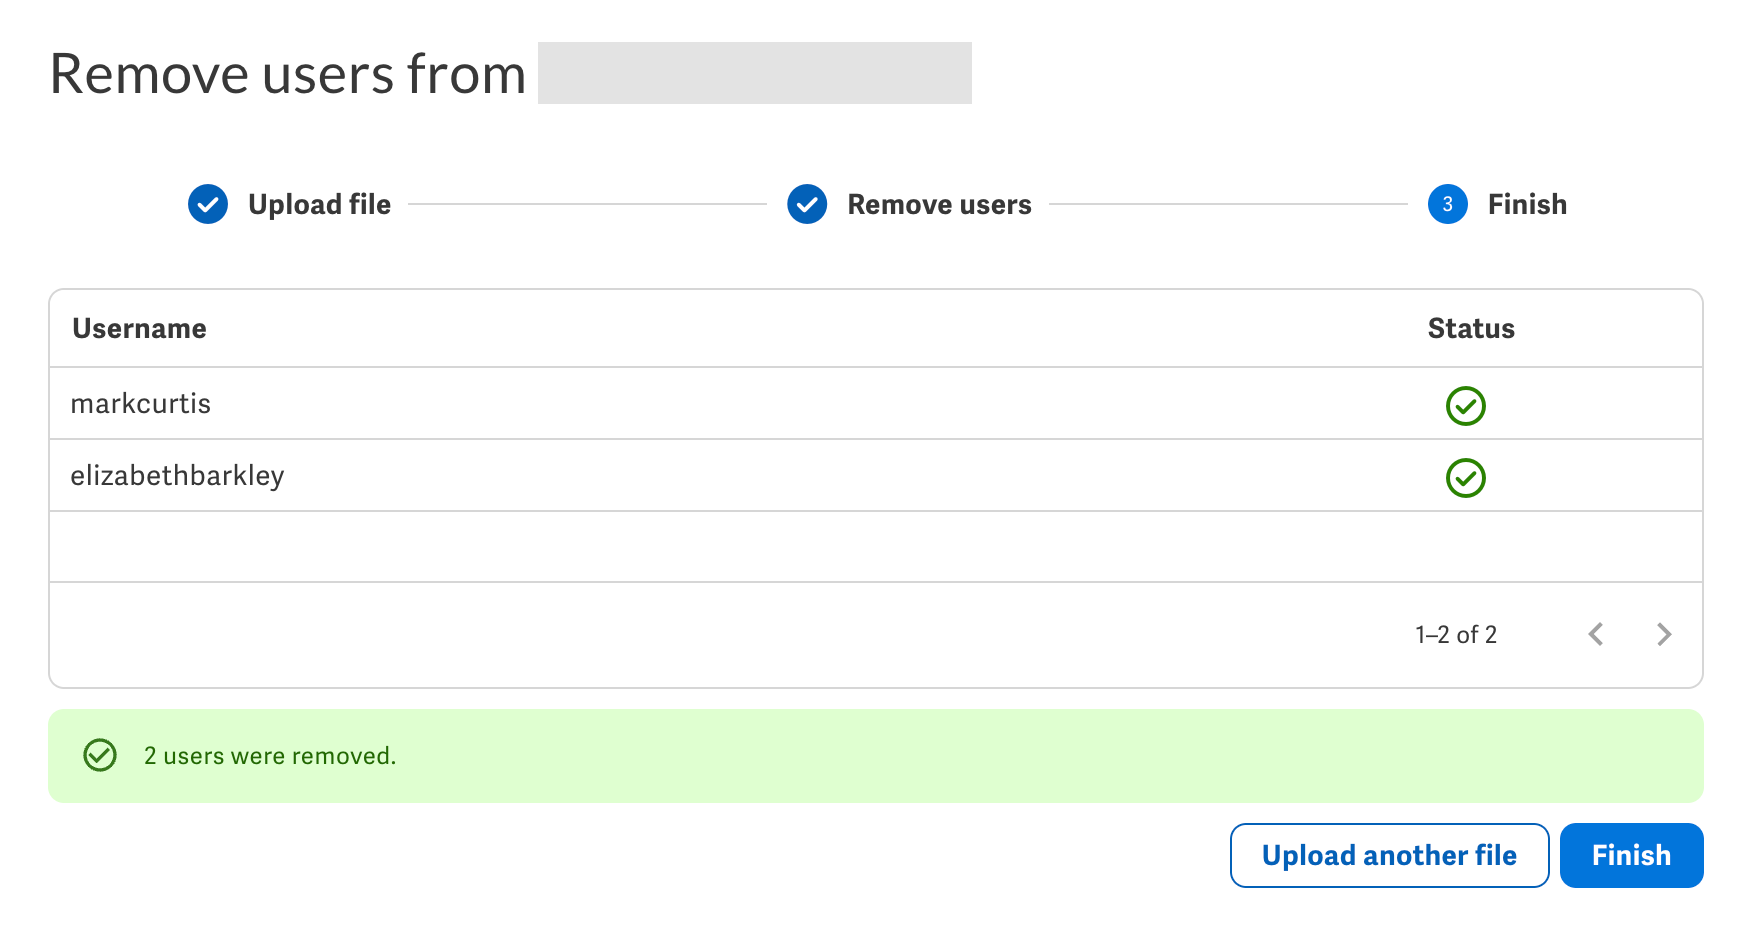This screenshot has width=1746, height=934.
Task: Go to next page of results
Action: coord(1664,634)
